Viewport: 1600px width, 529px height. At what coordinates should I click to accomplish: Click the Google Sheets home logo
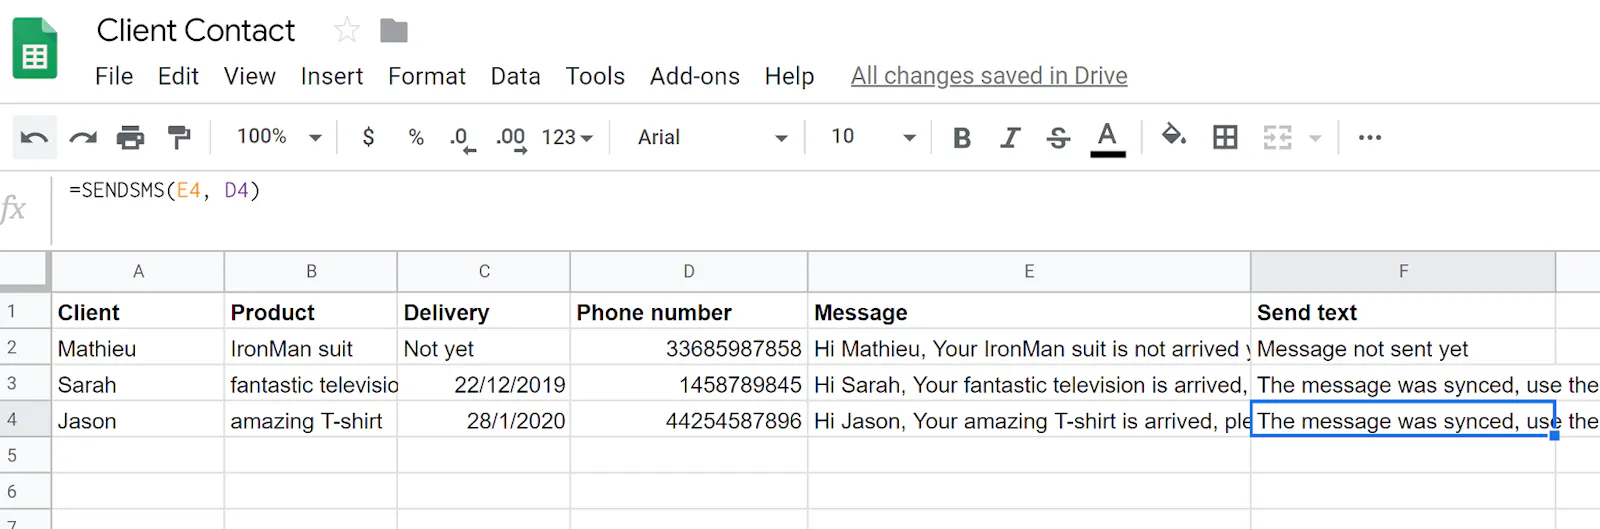(35, 49)
